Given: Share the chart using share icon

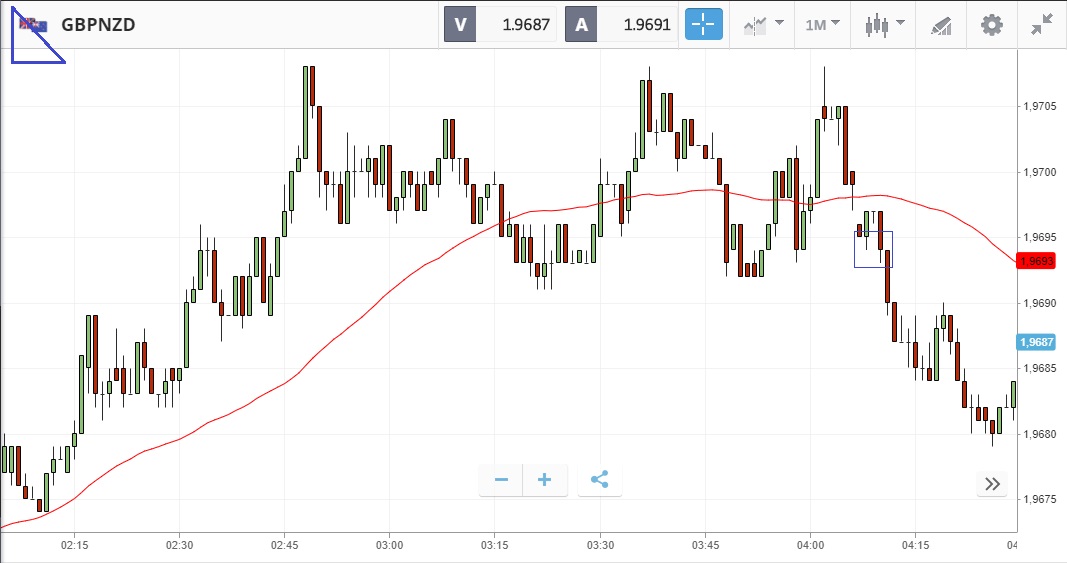Looking at the screenshot, I should 599,480.
